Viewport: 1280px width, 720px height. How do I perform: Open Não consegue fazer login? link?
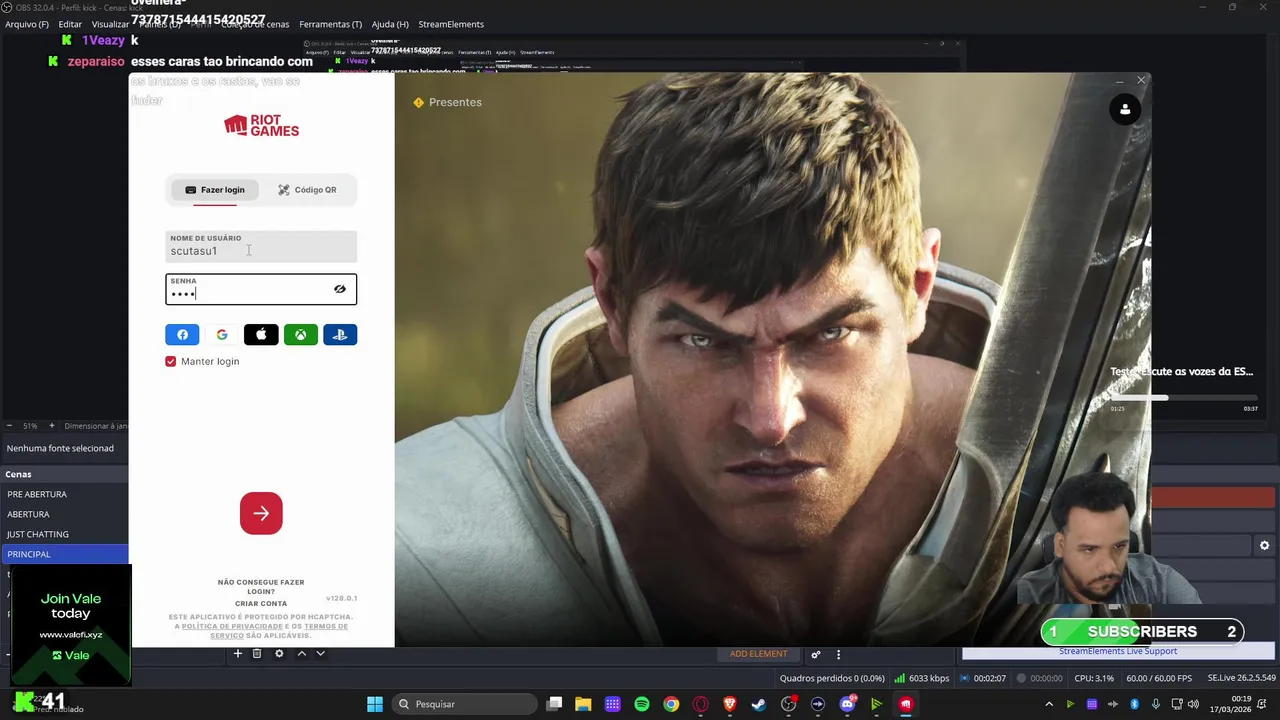[261, 587]
